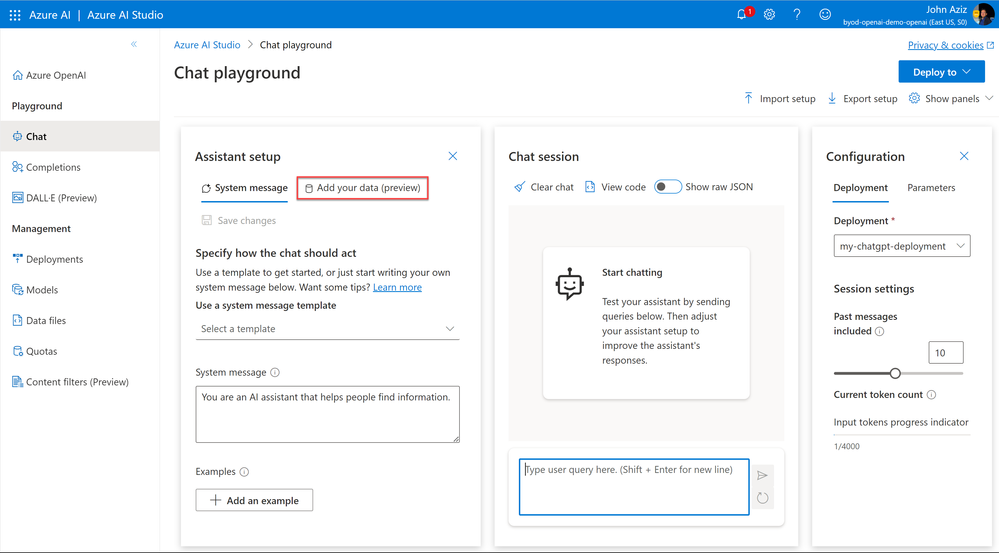Click the DALL·E (Preview) sidebar icon

[17, 198]
